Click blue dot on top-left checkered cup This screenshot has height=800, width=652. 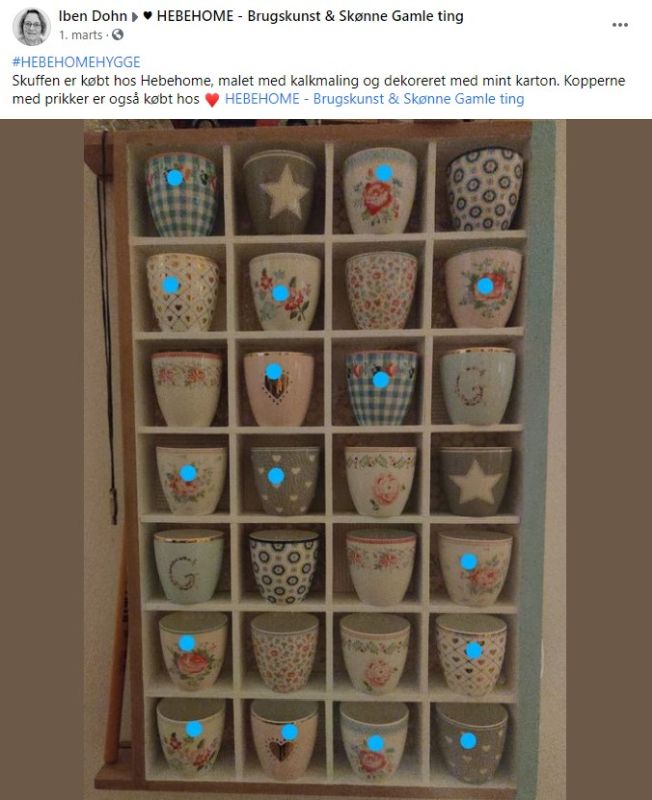point(175,178)
